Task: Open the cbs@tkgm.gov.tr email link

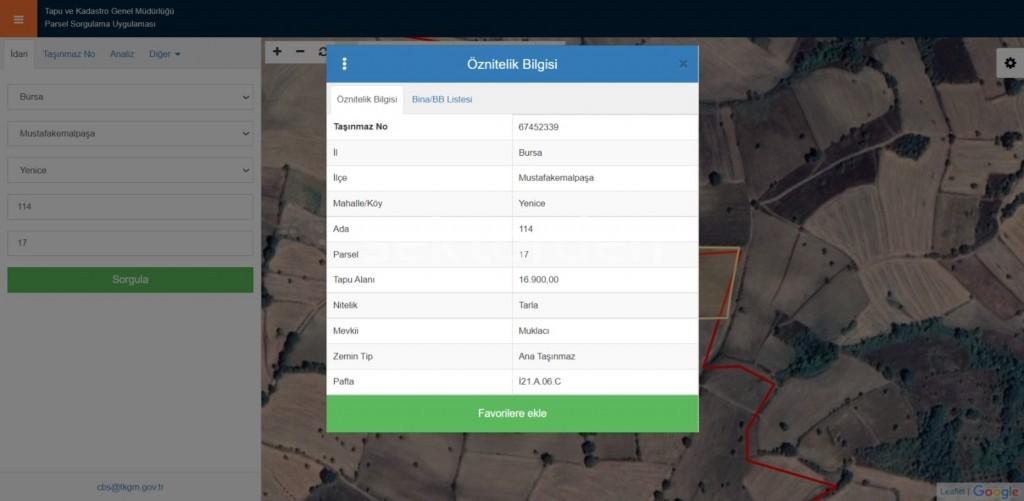Action: click(x=130, y=487)
